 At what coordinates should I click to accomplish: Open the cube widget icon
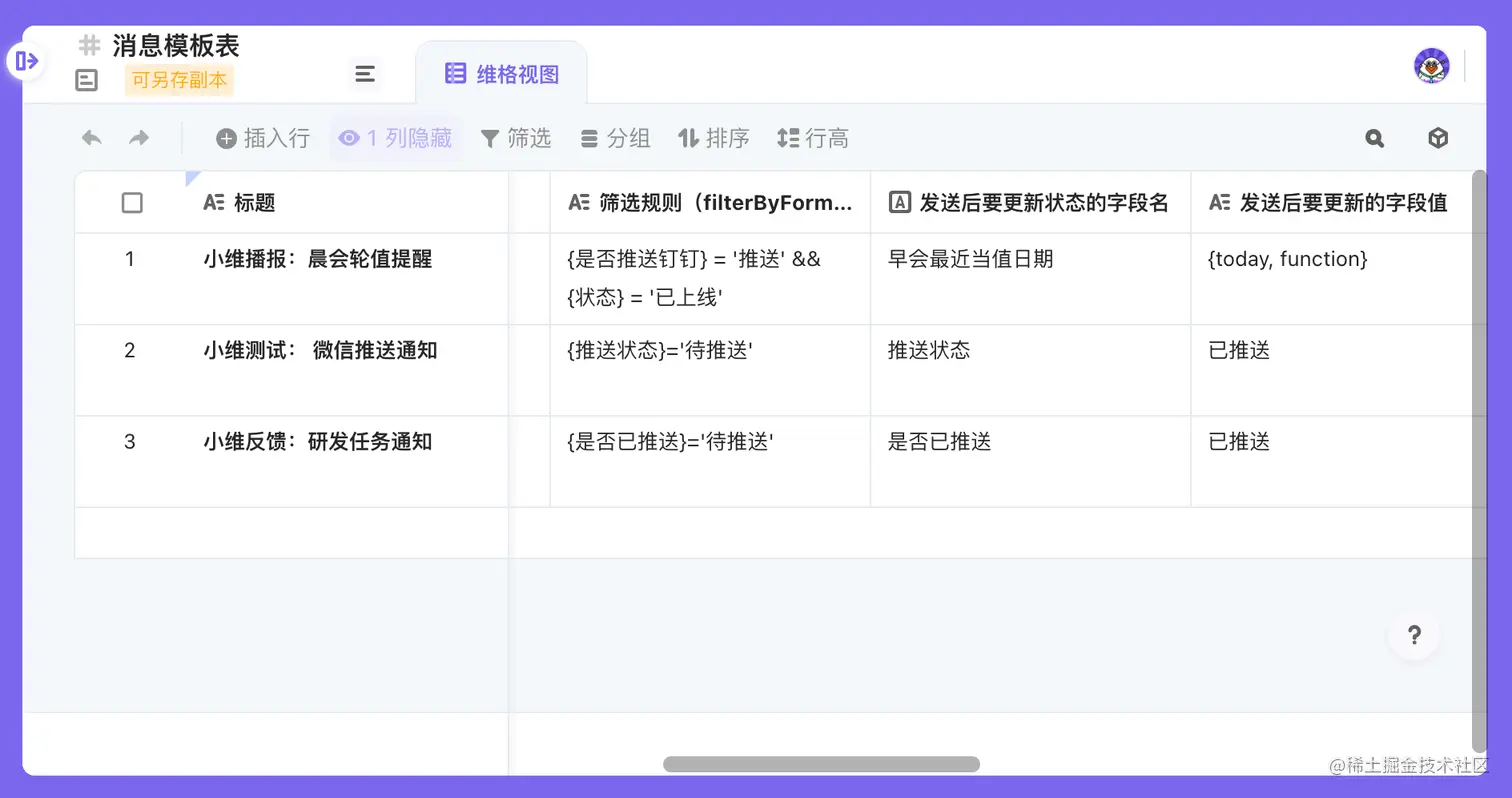point(1438,139)
